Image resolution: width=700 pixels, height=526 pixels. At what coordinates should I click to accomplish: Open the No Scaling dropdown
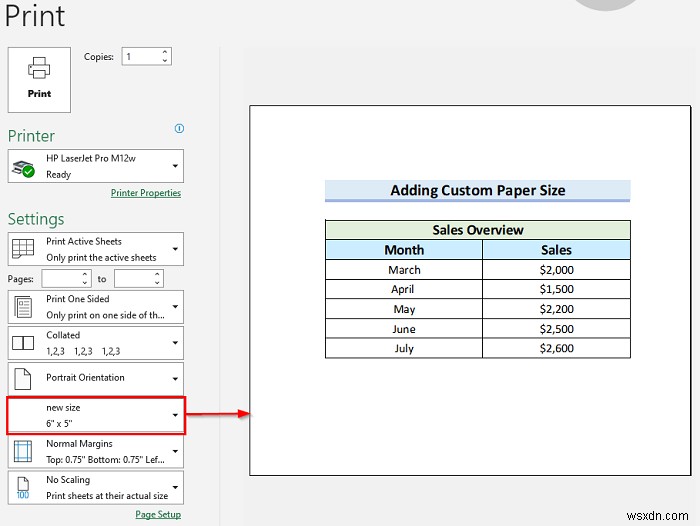(96, 488)
